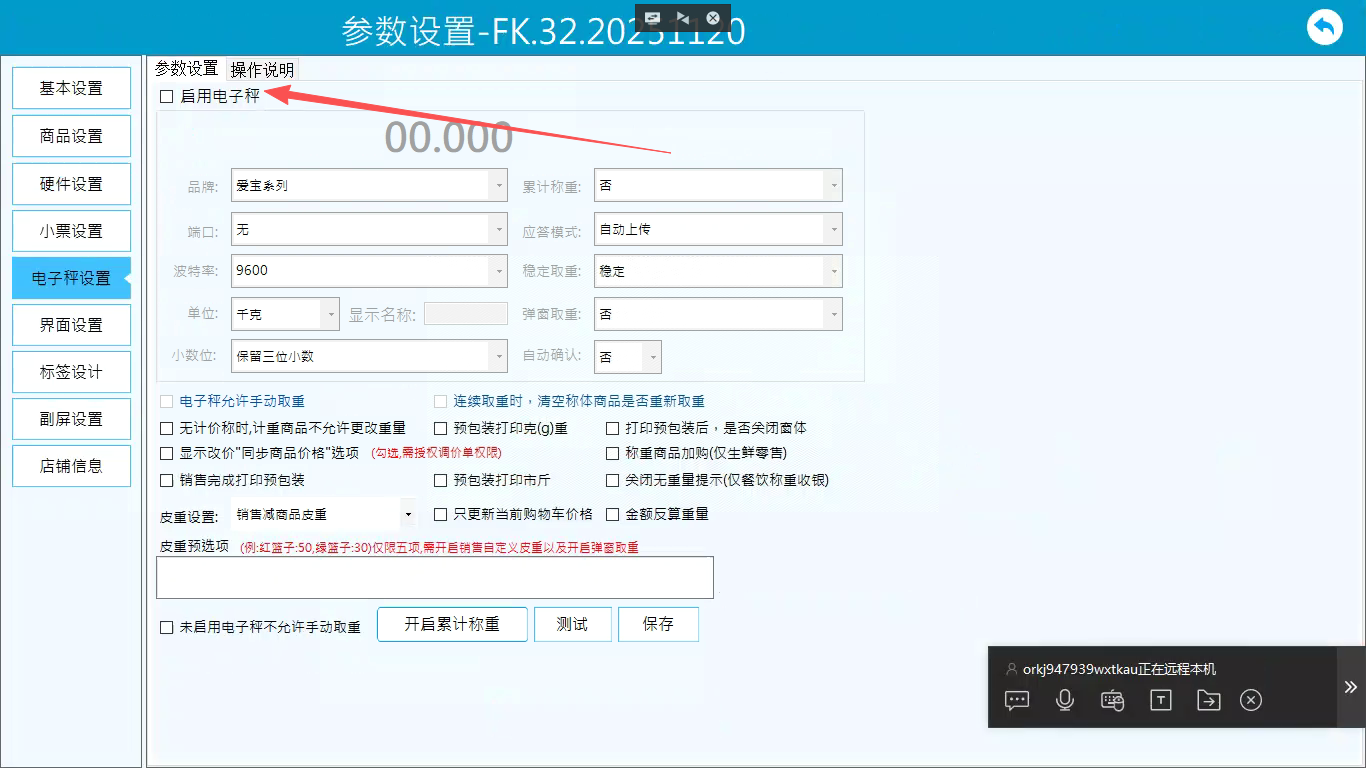1366x768 pixels.
Task: Open the remote session chat icon
Action: 1017,700
